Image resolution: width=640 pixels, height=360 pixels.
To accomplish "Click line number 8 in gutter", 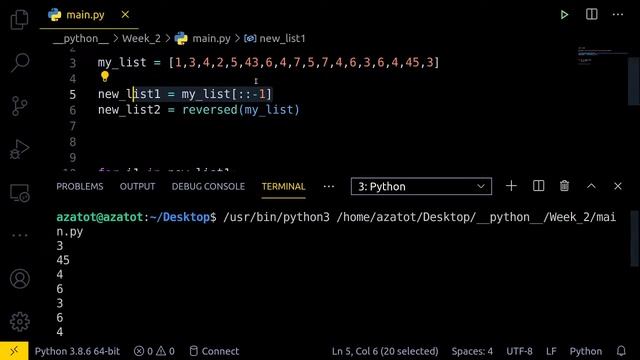I will click(x=72, y=142).
